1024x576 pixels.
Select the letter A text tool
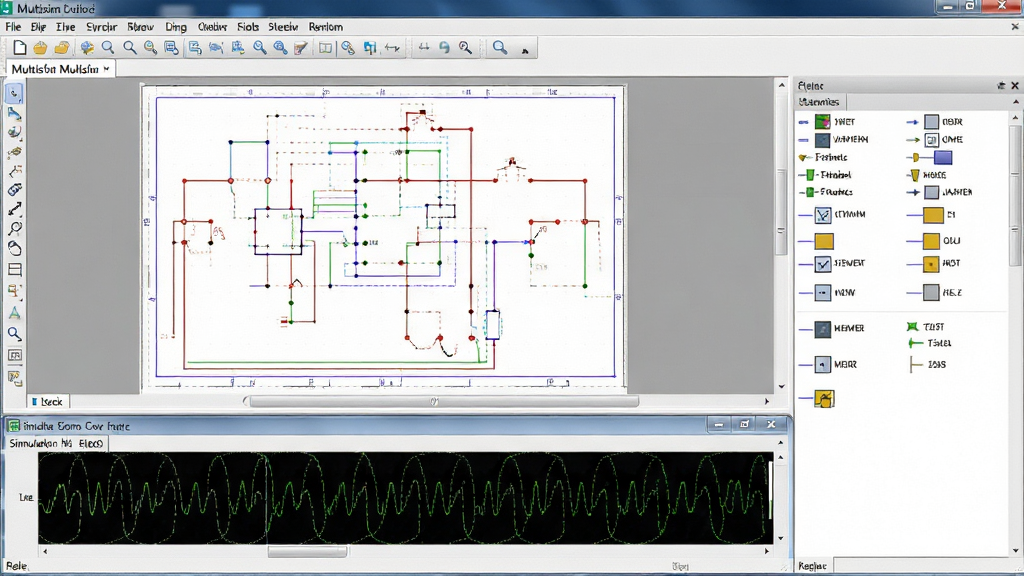click(x=14, y=313)
